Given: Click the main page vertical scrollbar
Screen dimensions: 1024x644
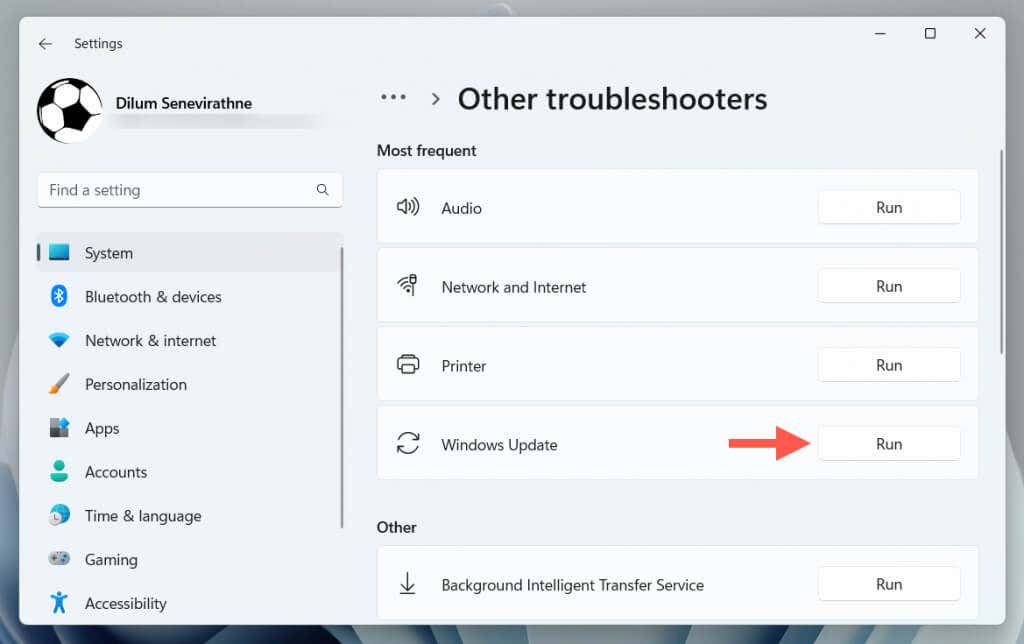Looking at the screenshot, I should click(1001, 251).
